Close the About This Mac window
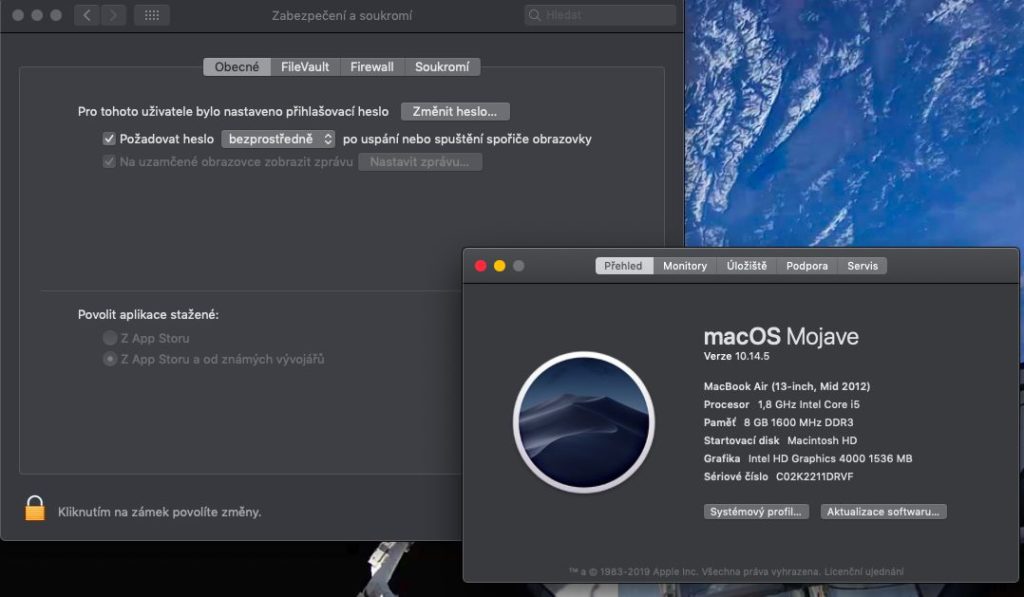The height and width of the screenshot is (597, 1024). pos(481,266)
